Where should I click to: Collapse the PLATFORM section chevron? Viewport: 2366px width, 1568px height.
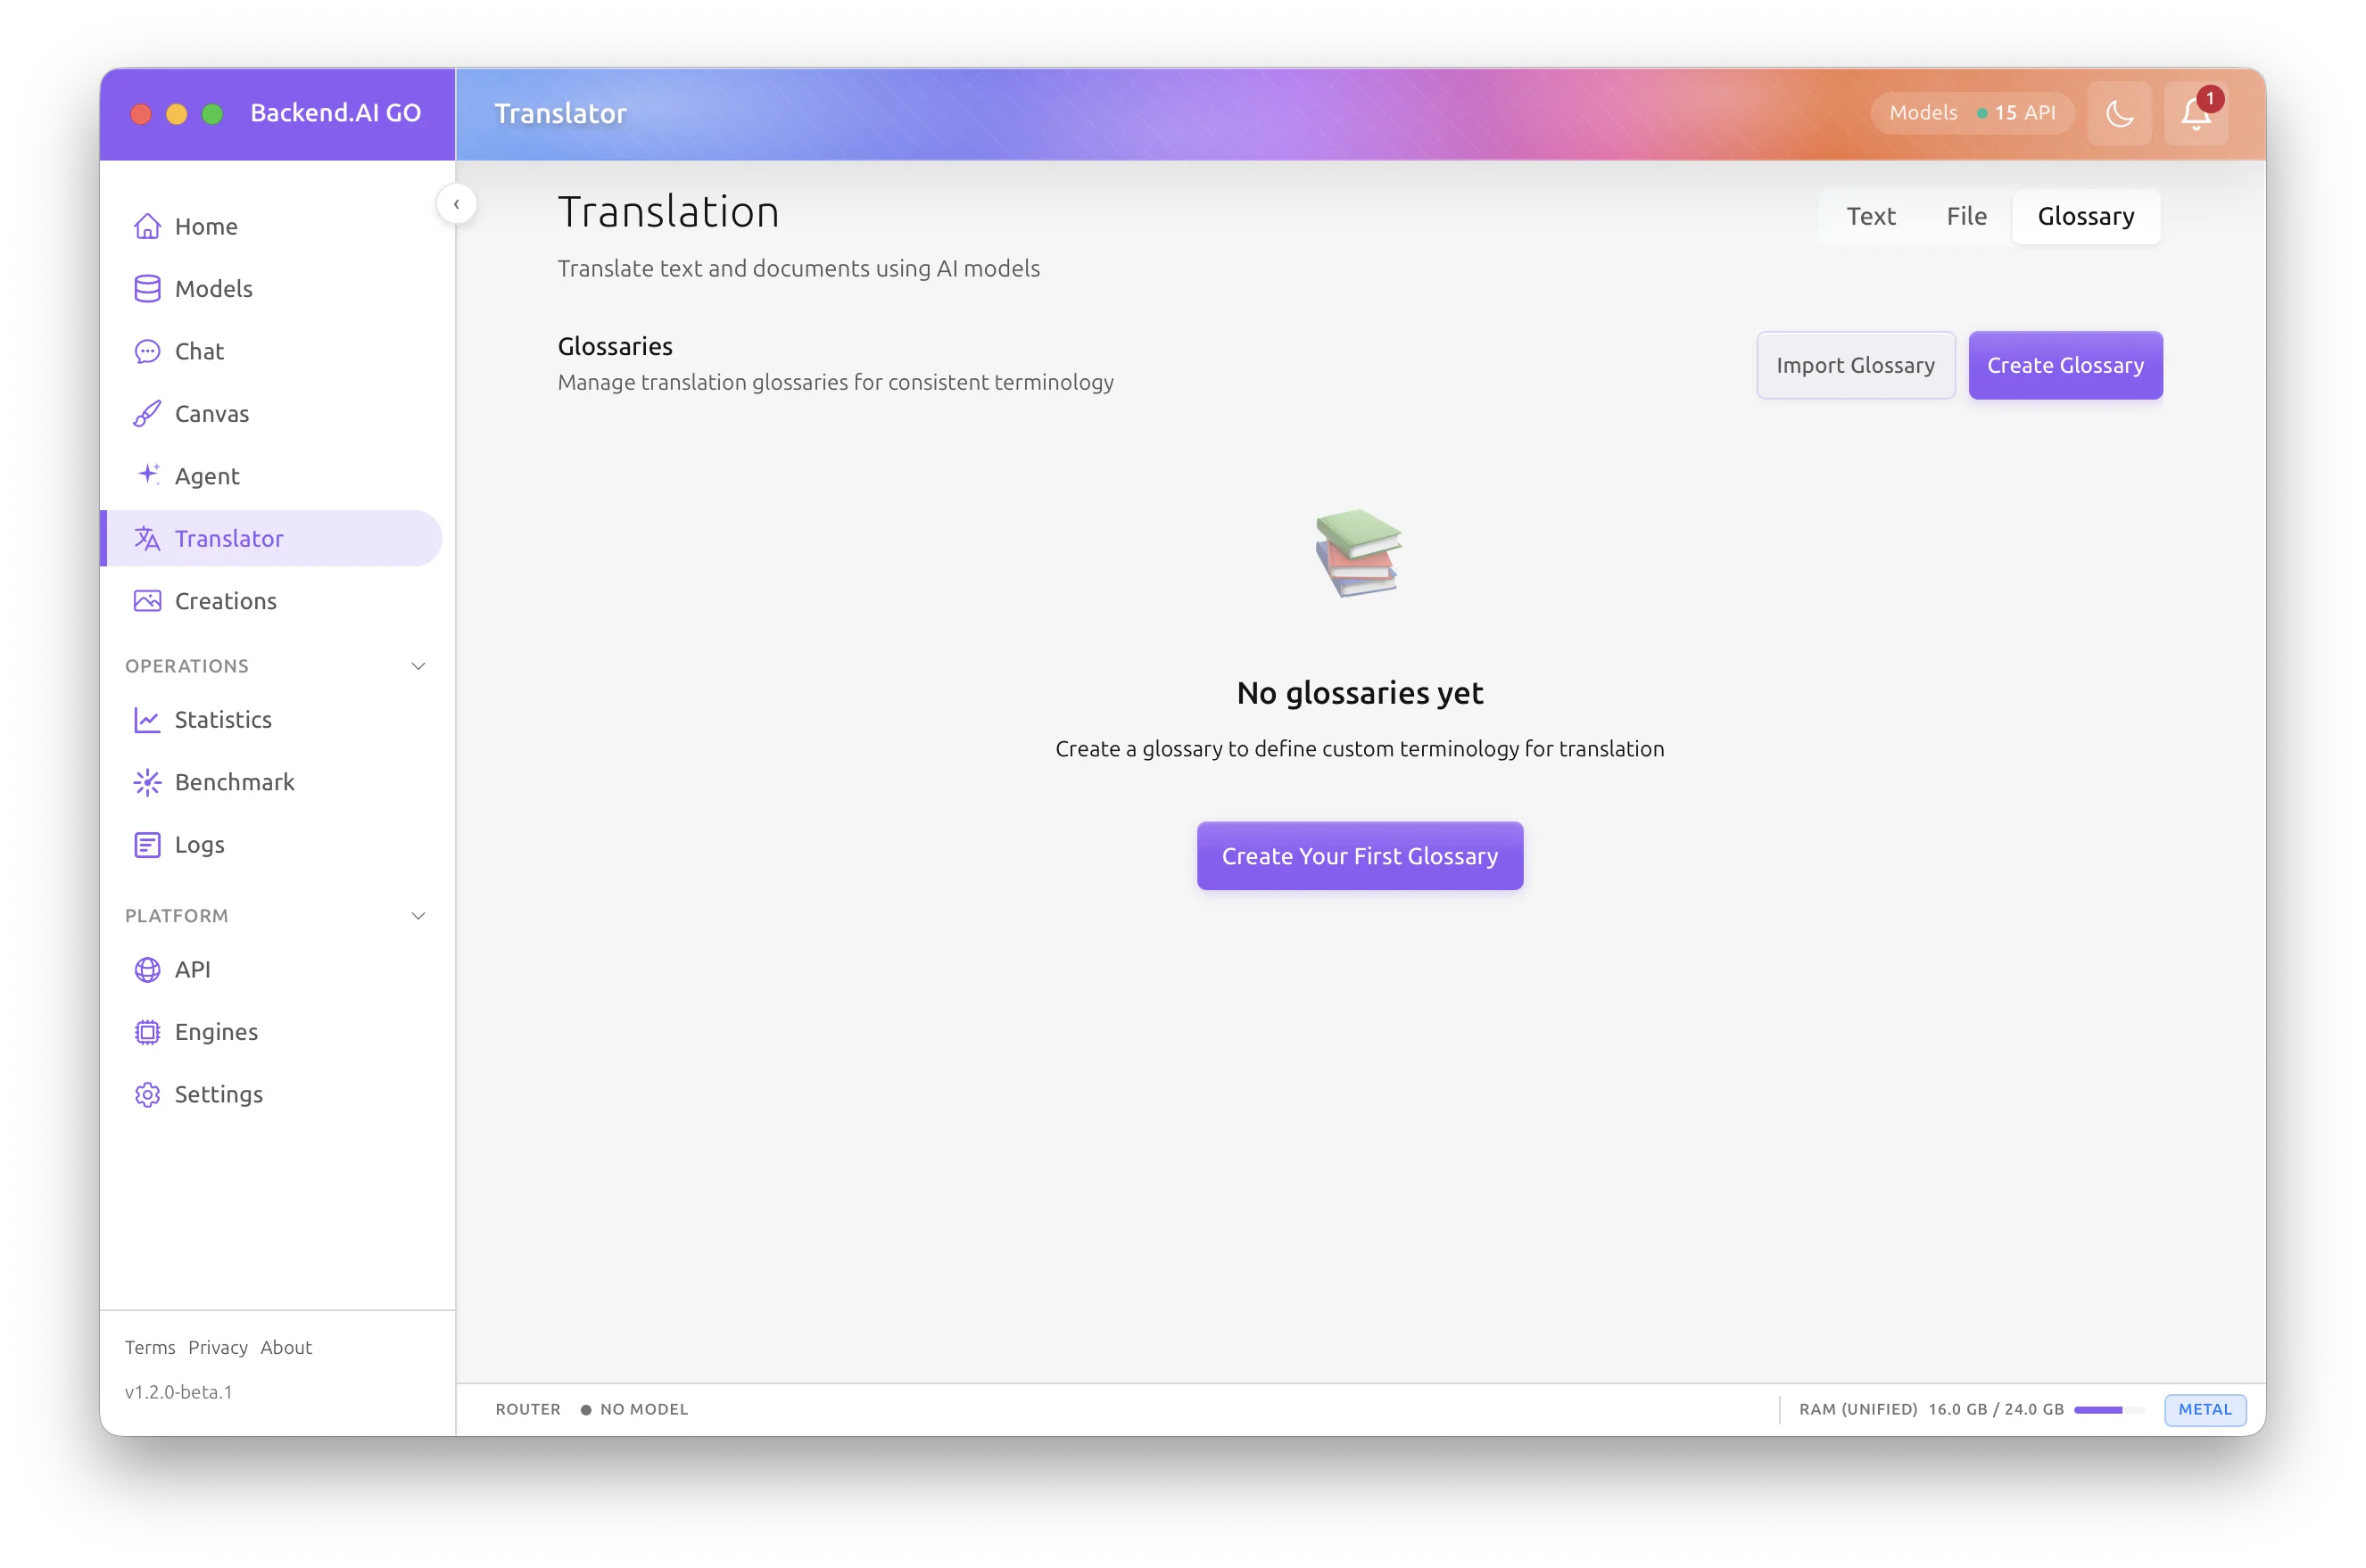[x=418, y=916]
